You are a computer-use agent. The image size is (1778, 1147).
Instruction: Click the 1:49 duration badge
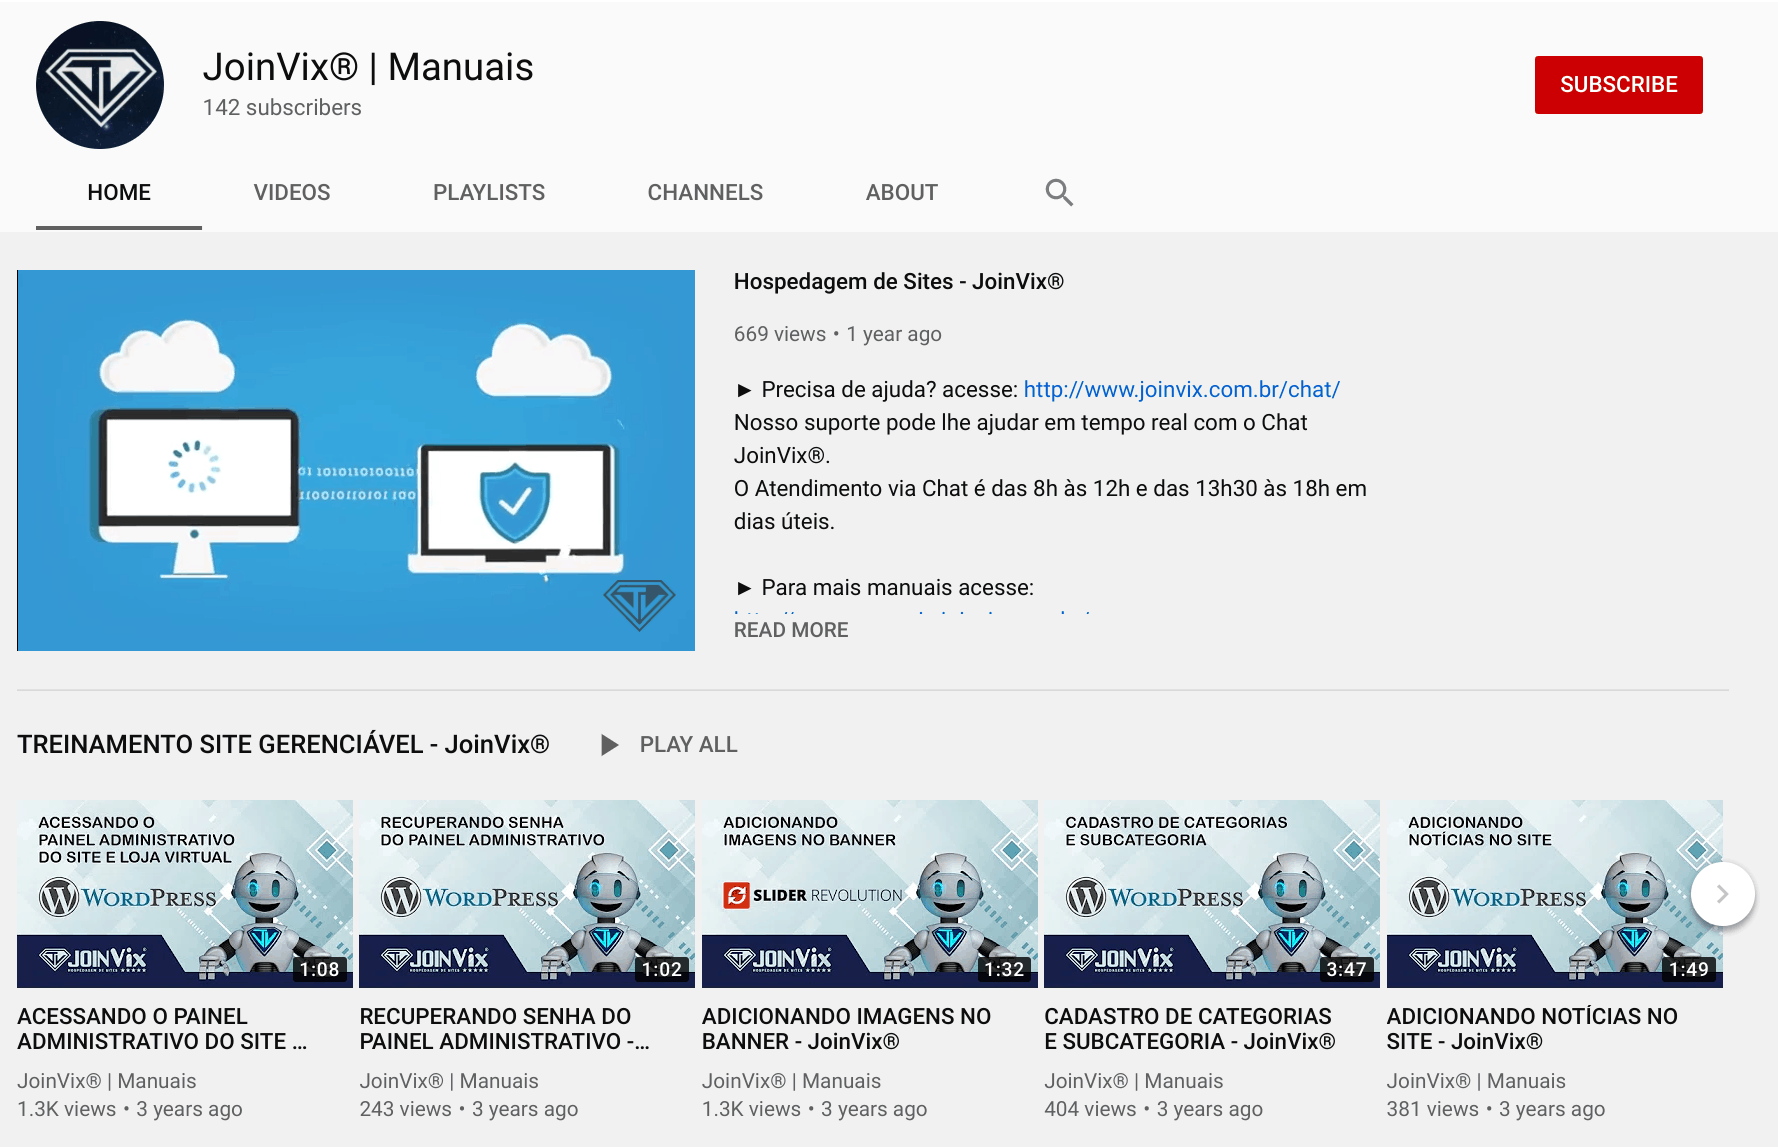click(1689, 969)
